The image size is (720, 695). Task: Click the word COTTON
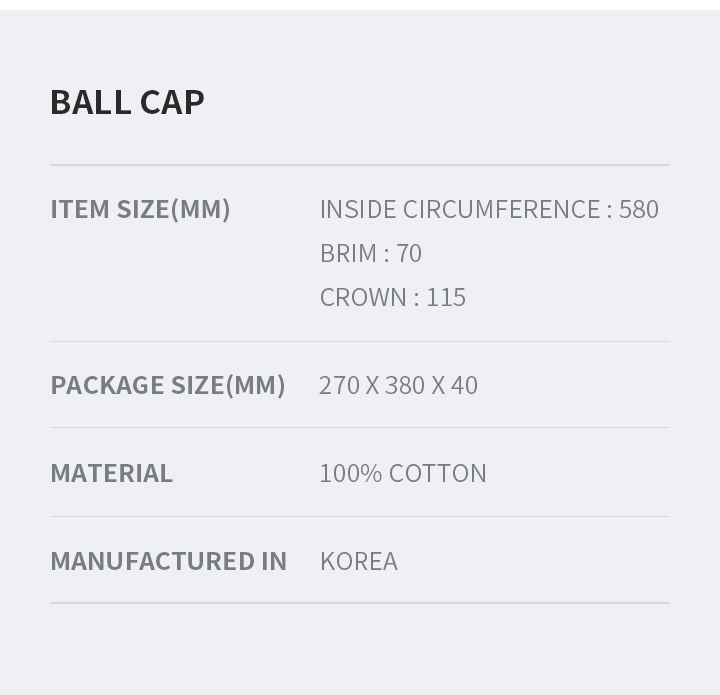click(437, 473)
